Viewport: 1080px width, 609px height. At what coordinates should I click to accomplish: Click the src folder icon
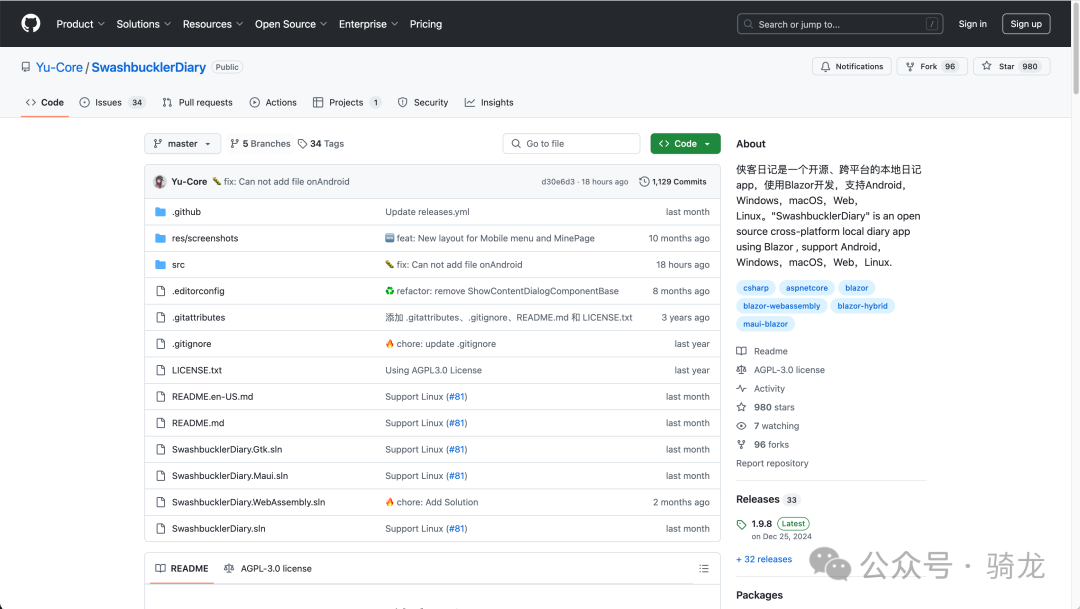click(160, 265)
